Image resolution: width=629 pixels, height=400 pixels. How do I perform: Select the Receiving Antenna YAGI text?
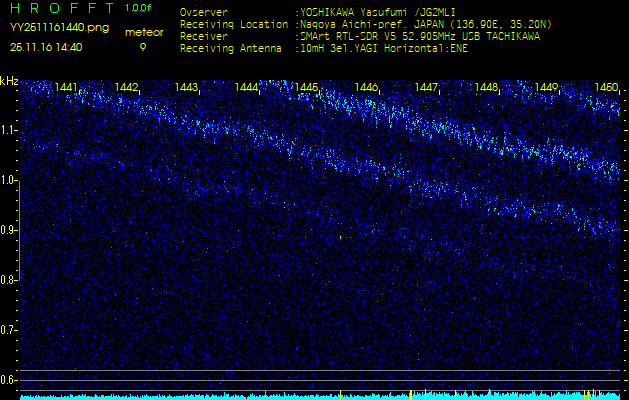[382, 47]
